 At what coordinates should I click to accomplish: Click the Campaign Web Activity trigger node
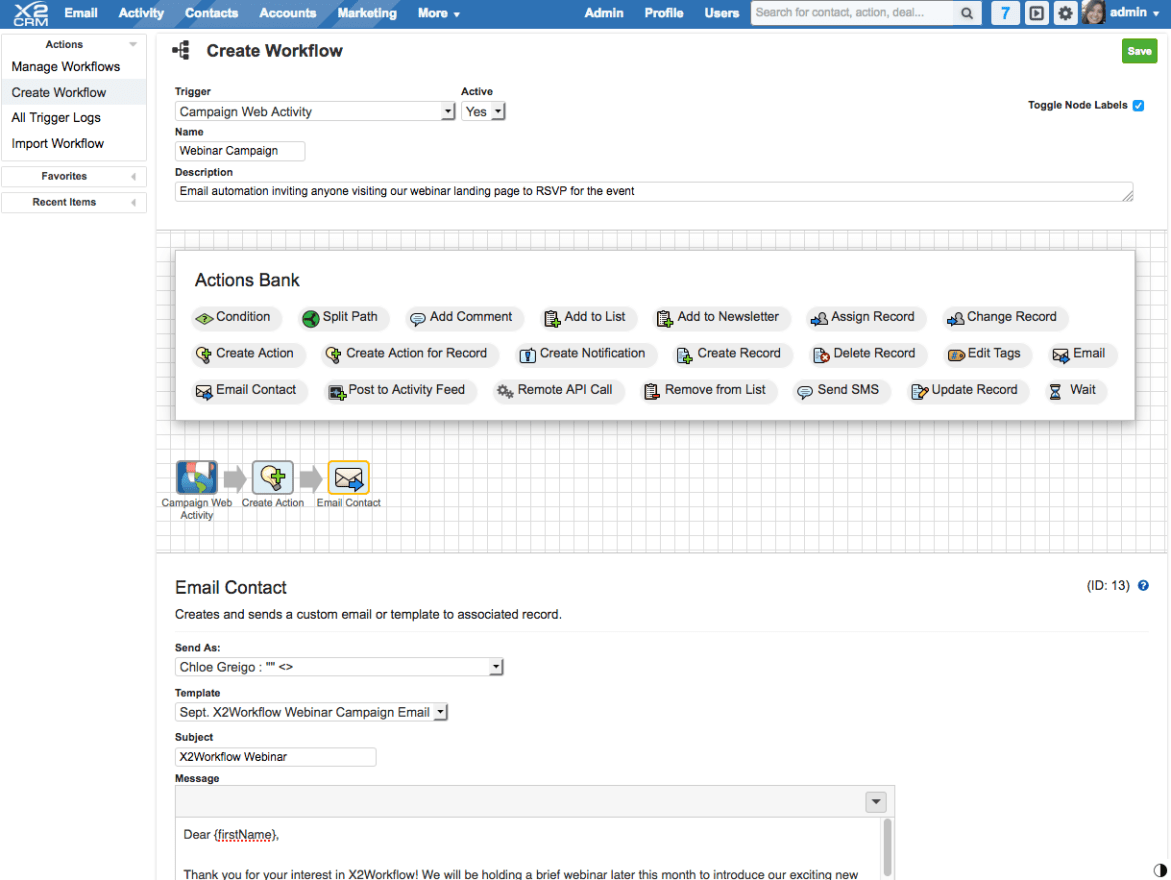(196, 477)
